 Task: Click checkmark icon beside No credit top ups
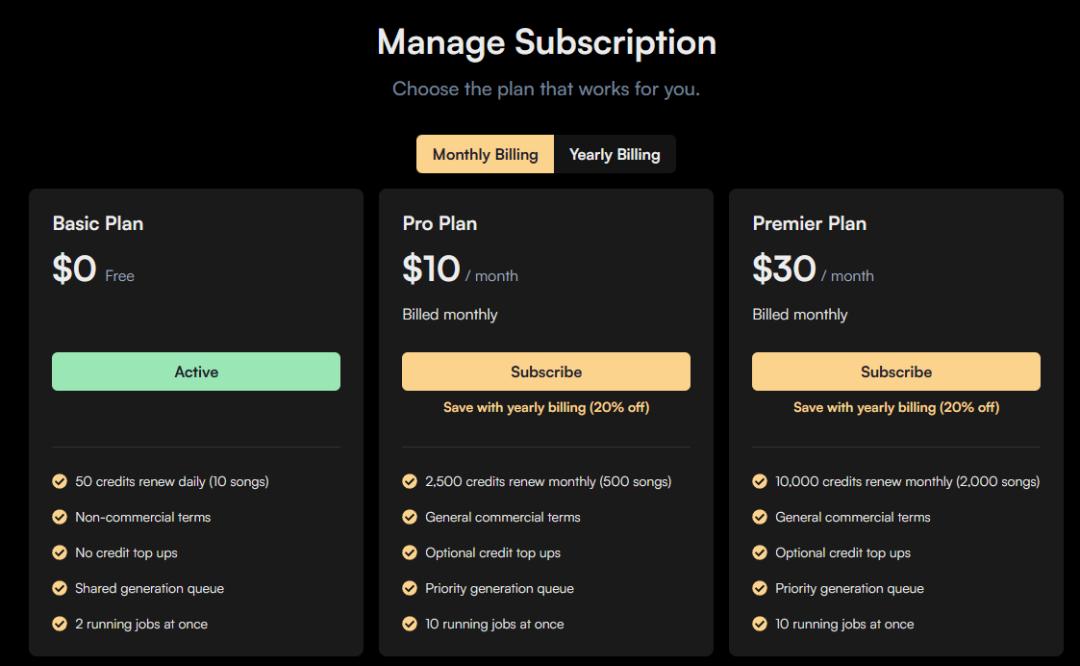60,553
